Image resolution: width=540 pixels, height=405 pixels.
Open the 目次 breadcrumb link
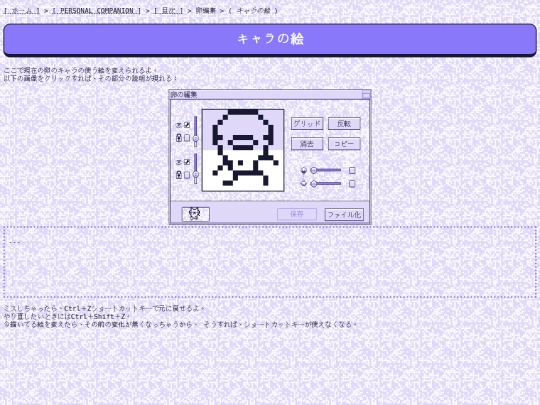click(x=168, y=11)
